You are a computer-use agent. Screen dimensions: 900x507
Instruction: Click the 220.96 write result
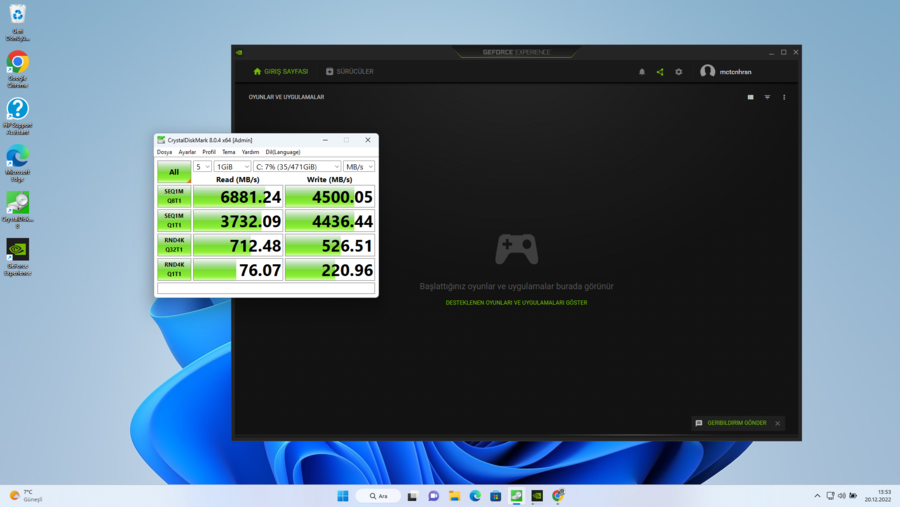329,269
